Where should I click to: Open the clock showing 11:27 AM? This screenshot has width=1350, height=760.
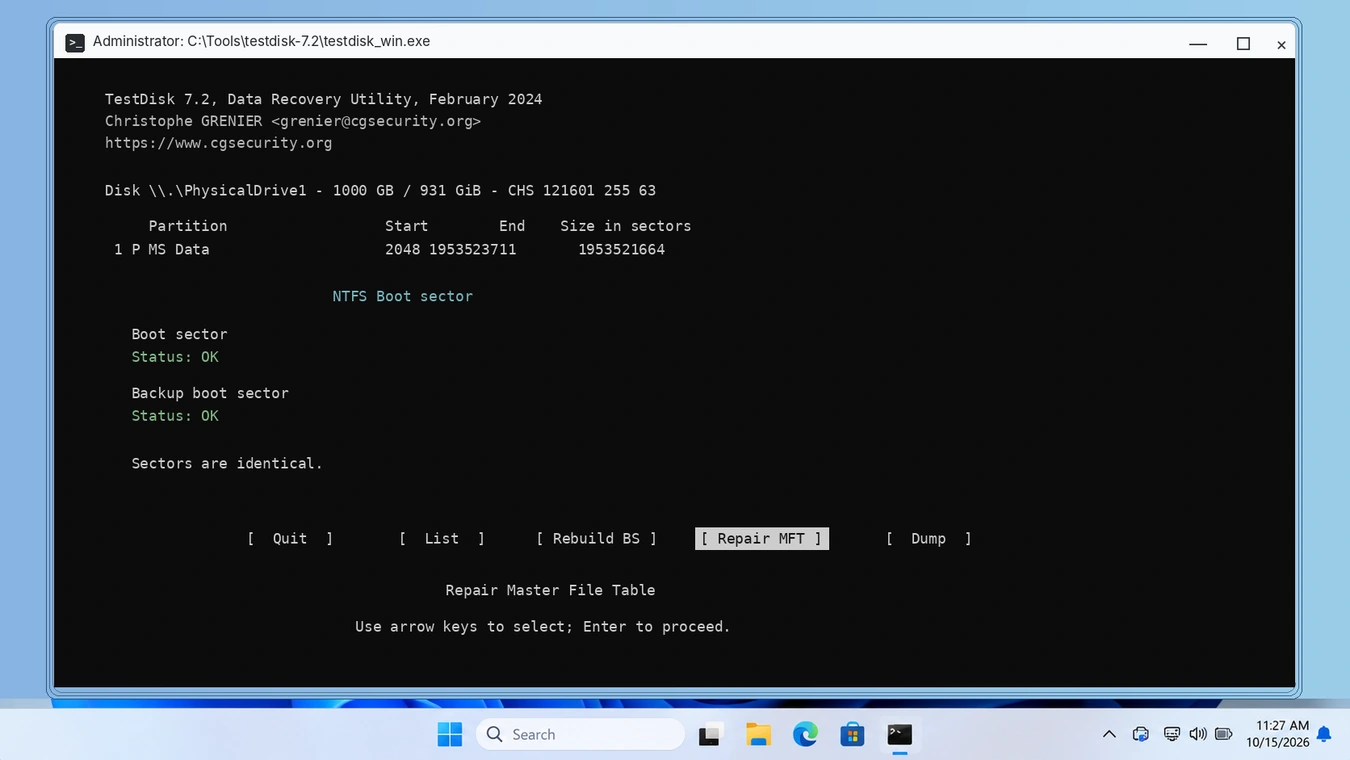[1277, 734]
